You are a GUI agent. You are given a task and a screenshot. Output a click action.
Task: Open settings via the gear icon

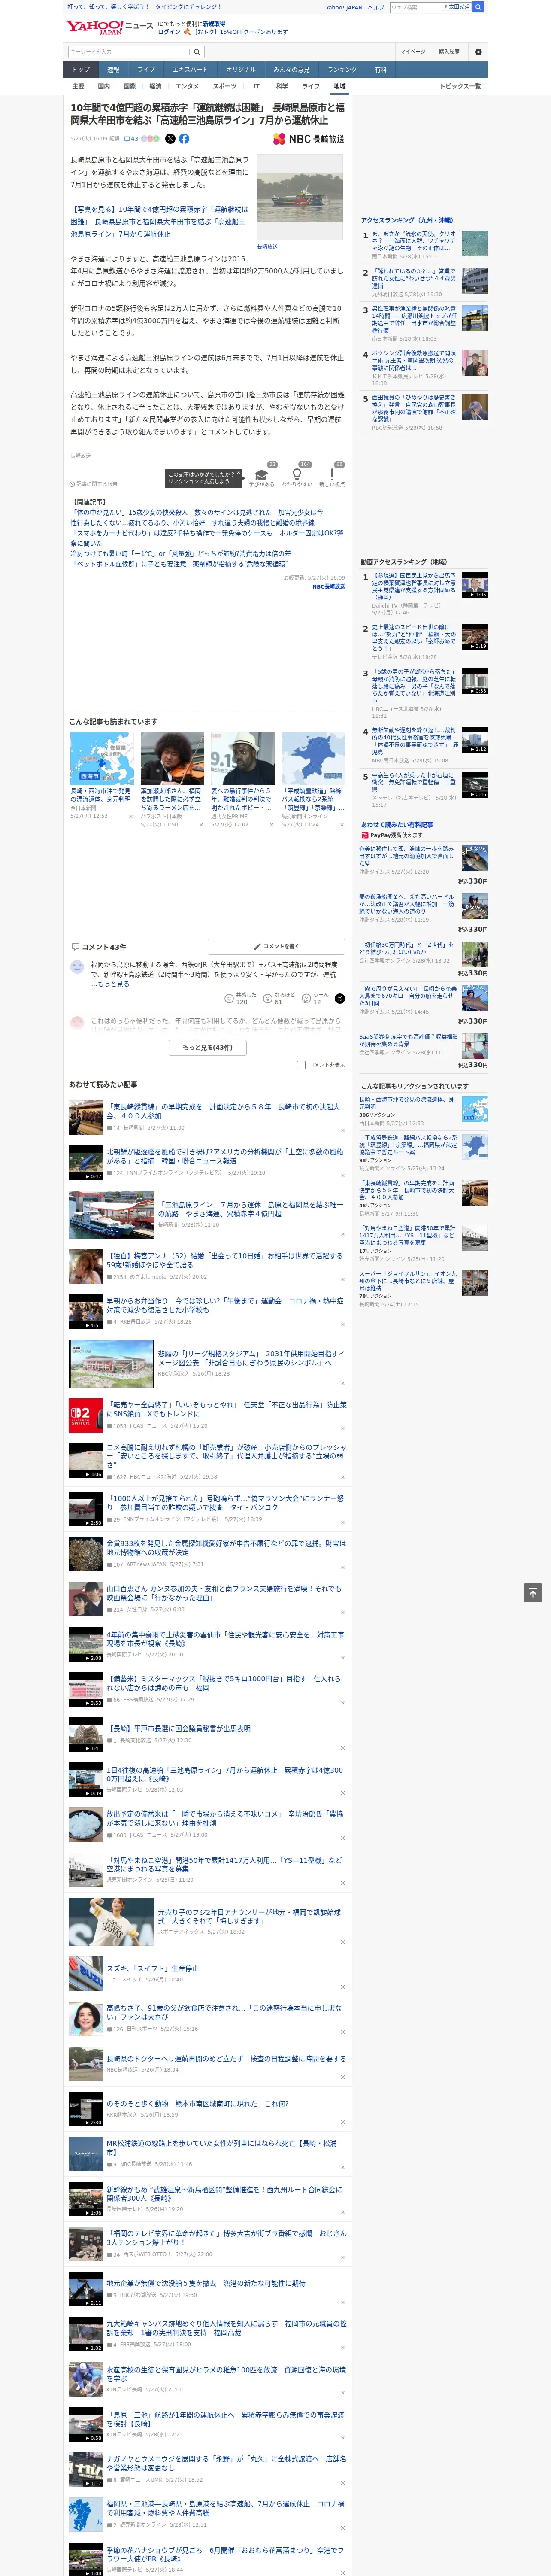pos(478,52)
